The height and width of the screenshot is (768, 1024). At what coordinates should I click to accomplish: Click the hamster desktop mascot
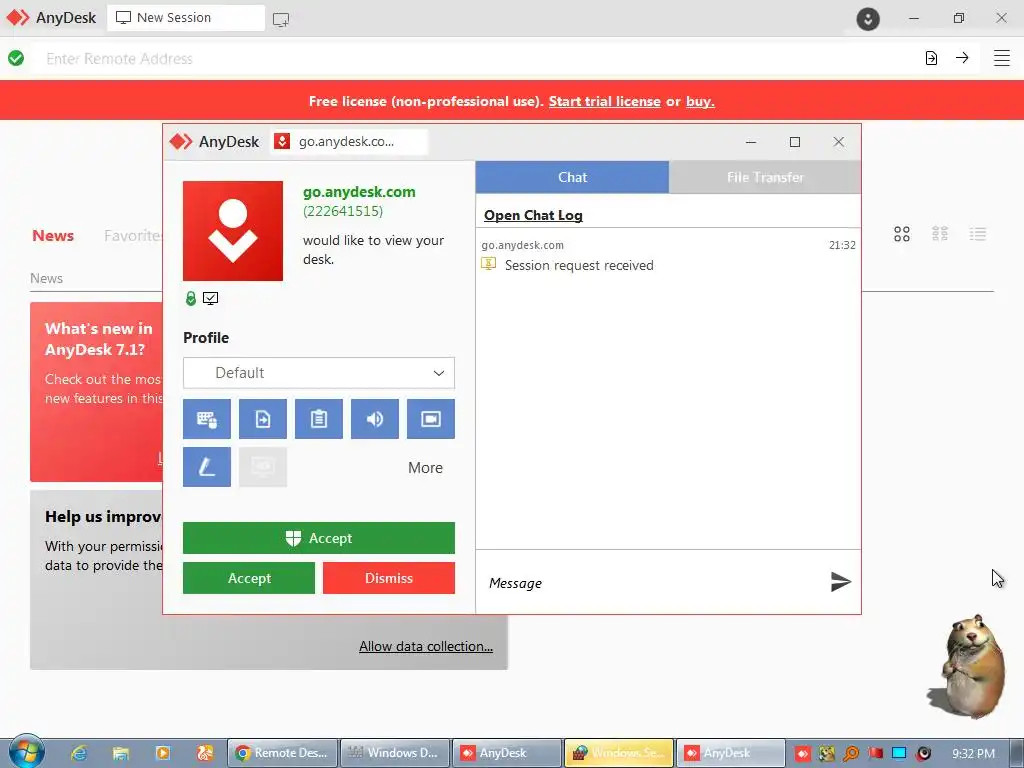tap(971, 665)
